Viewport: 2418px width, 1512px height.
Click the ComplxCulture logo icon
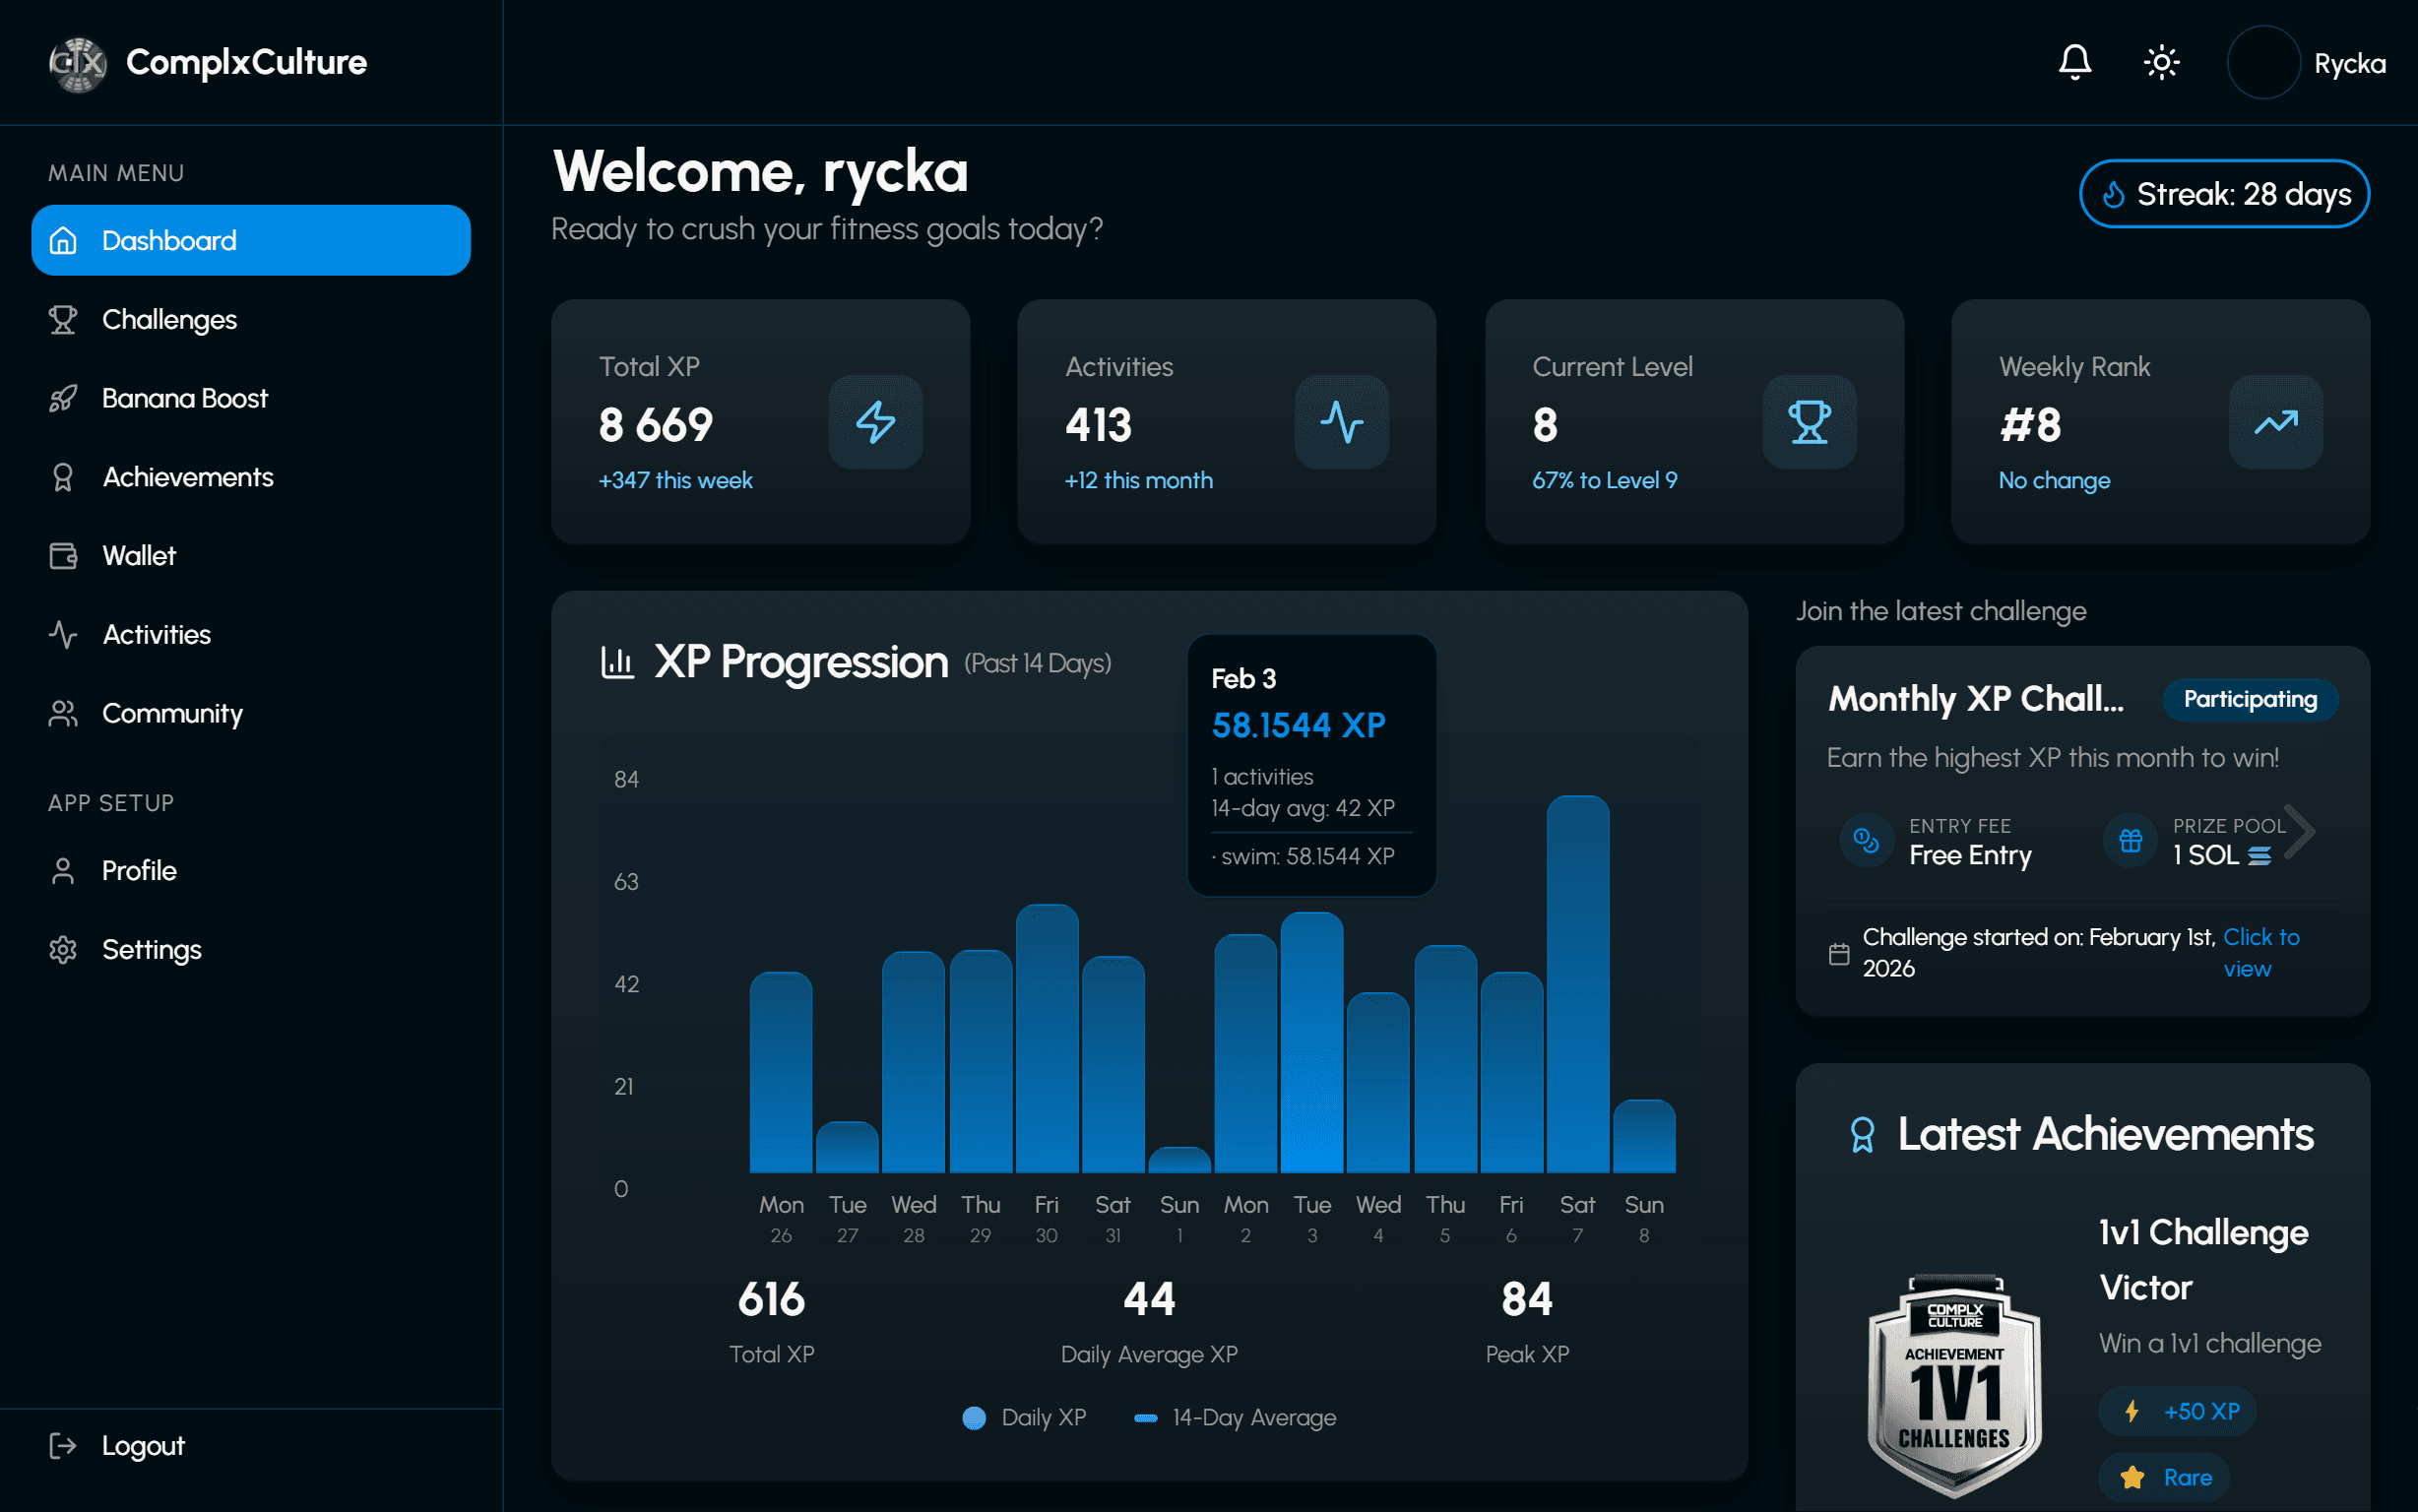click(x=78, y=64)
